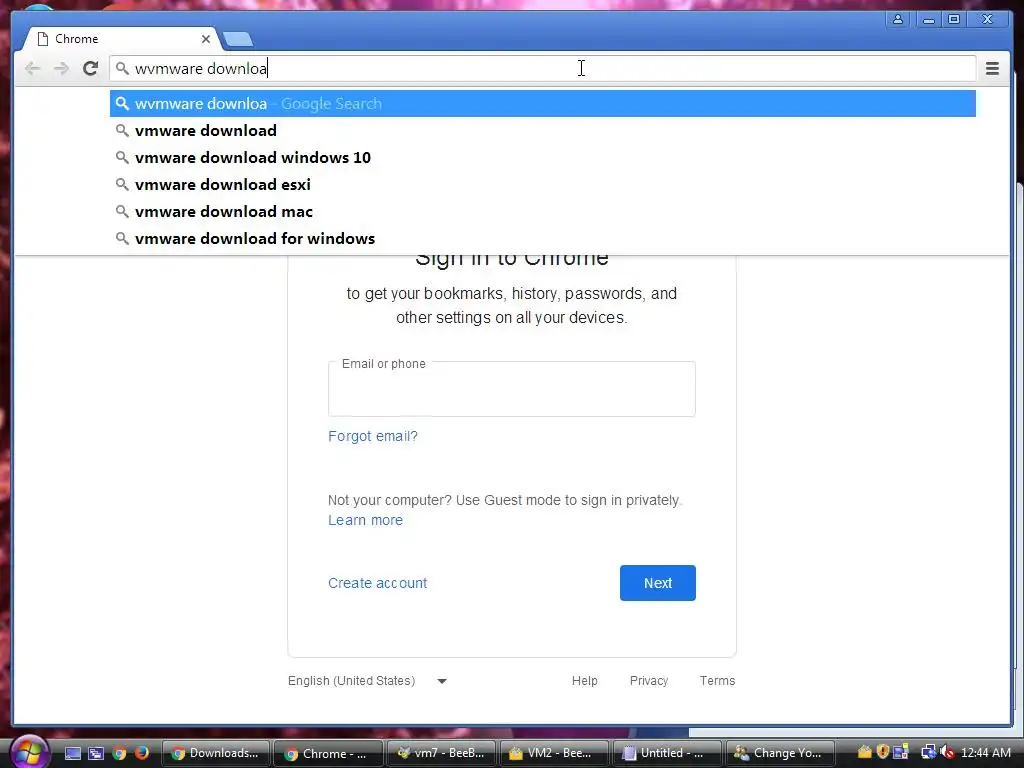The image size is (1024, 768).
Task: Switch to 'Chrome - ...' taskbar button
Action: click(x=328, y=753)
